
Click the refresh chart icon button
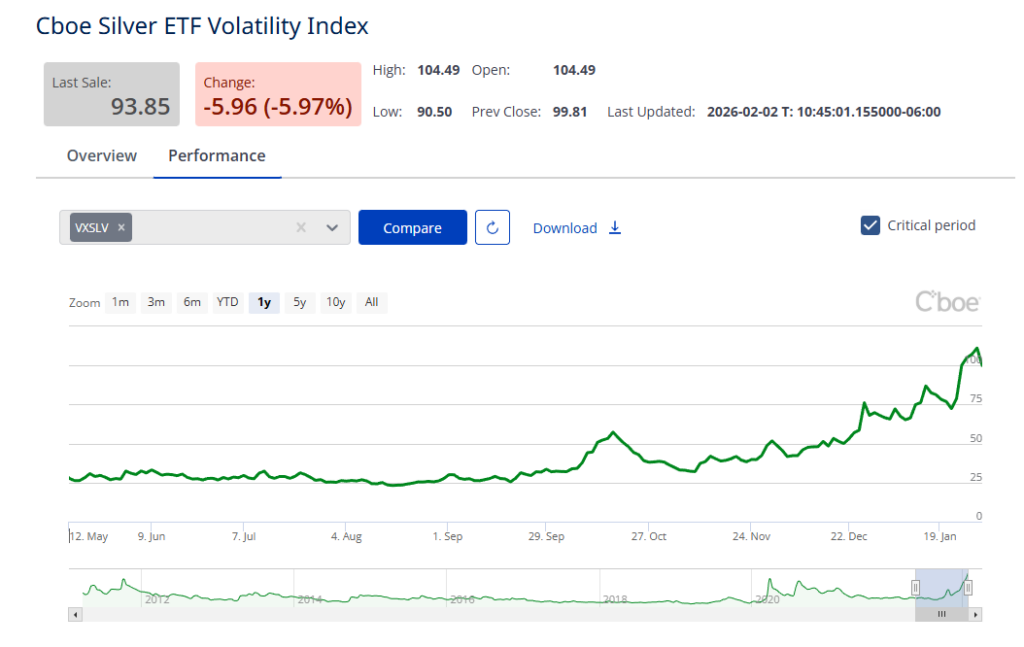[492, 228]
